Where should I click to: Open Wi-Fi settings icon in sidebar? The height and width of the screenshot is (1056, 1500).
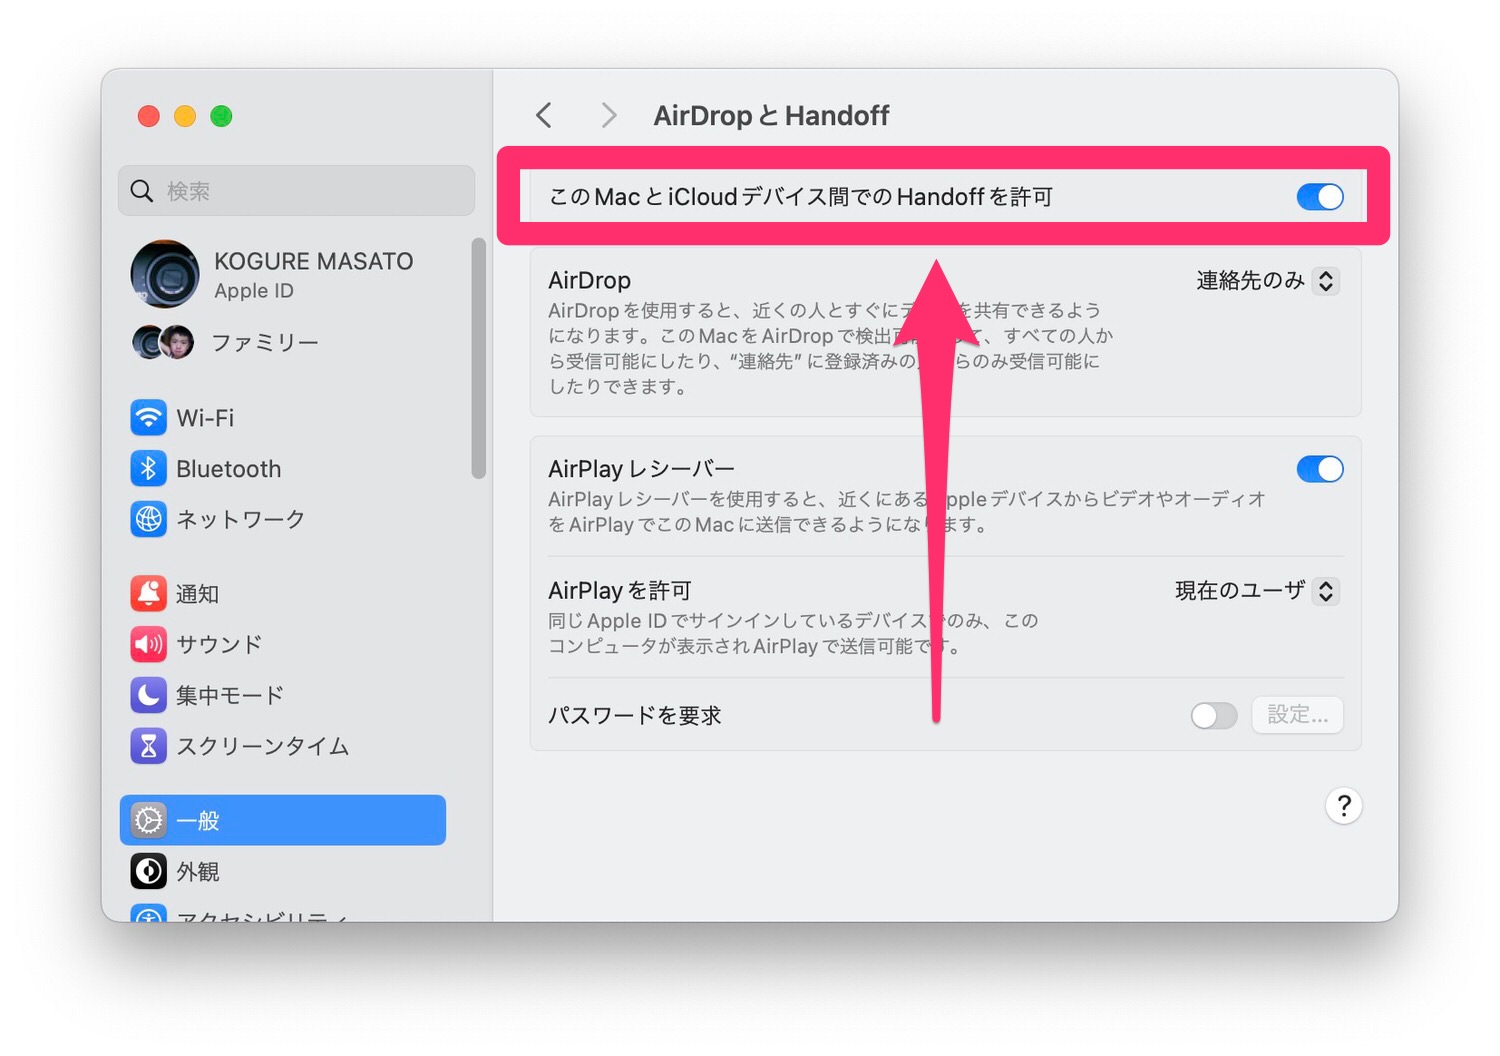[x=148, y=417]
